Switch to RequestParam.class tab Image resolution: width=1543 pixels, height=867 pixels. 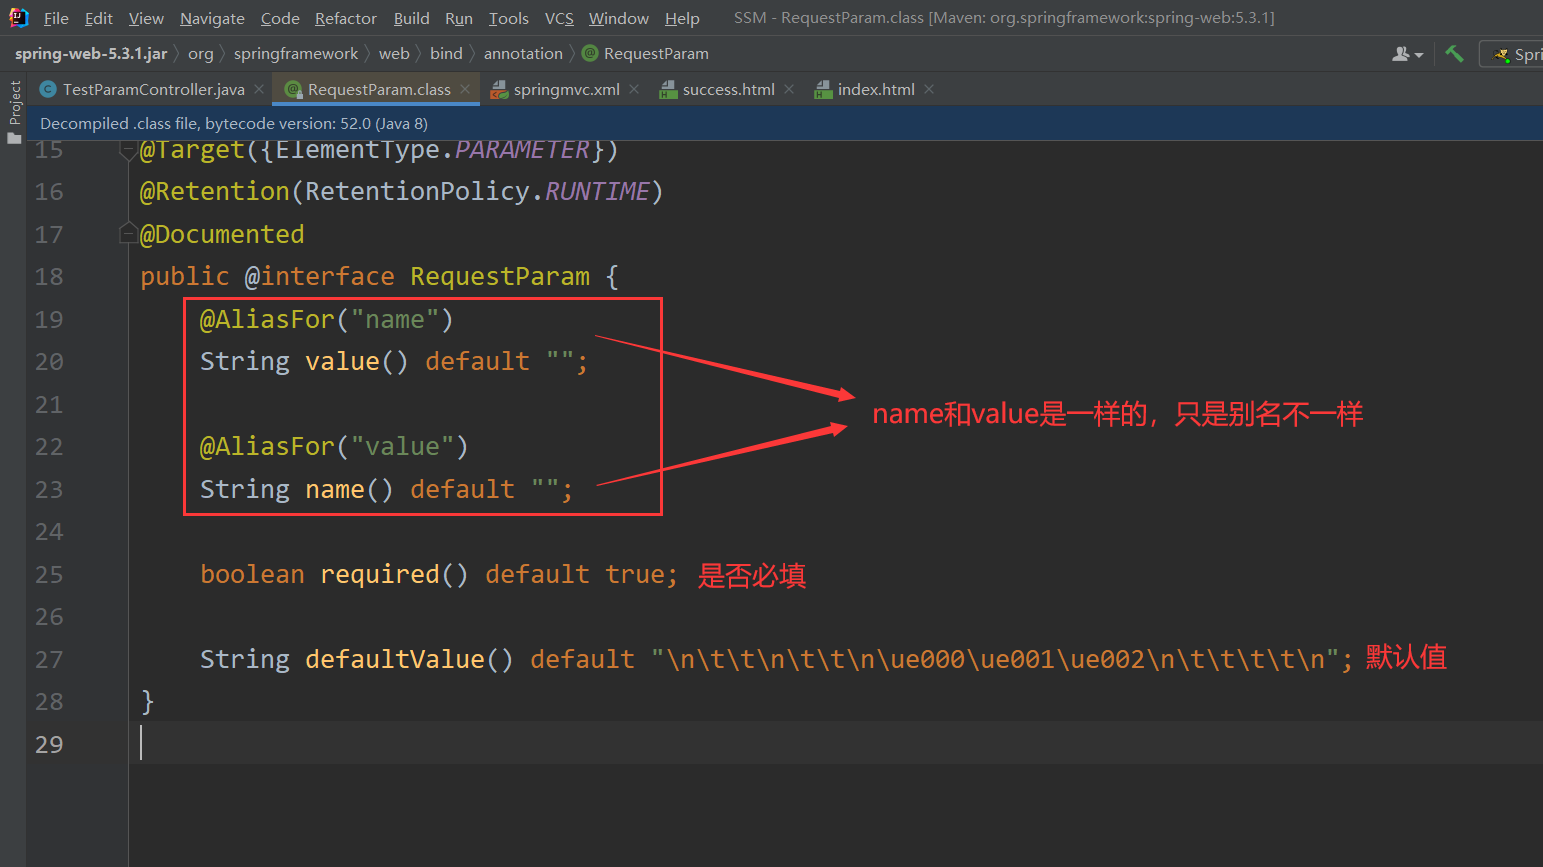pos(379,89)
